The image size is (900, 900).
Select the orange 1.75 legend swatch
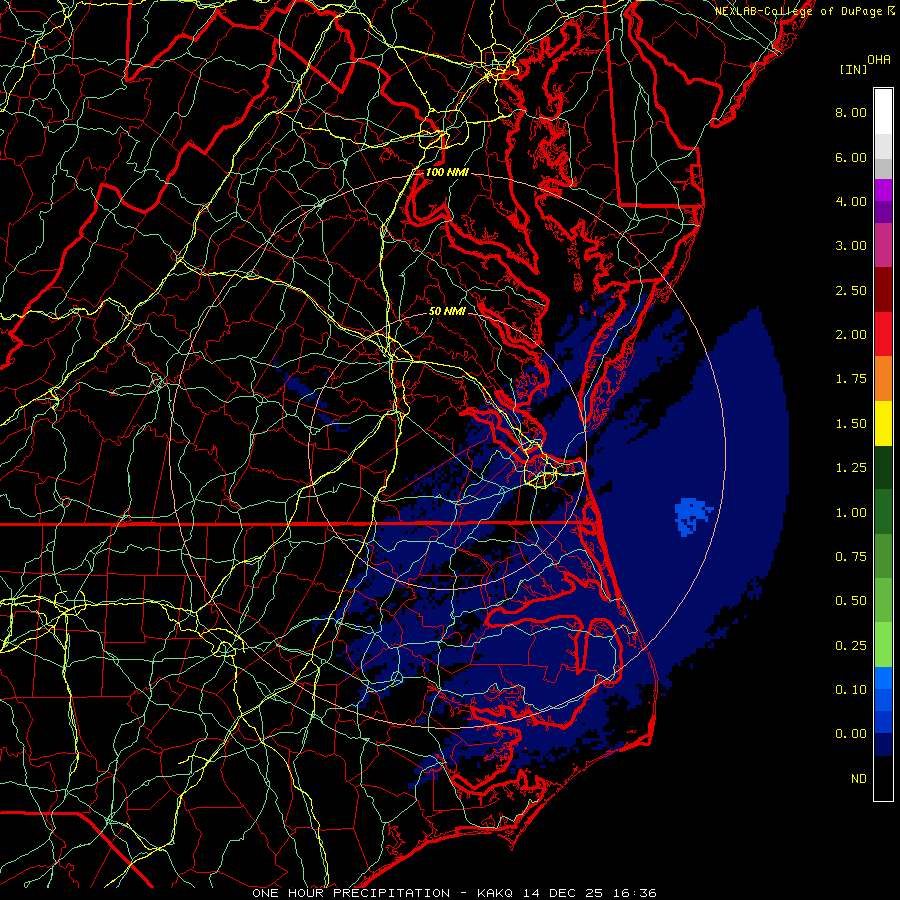883,378
